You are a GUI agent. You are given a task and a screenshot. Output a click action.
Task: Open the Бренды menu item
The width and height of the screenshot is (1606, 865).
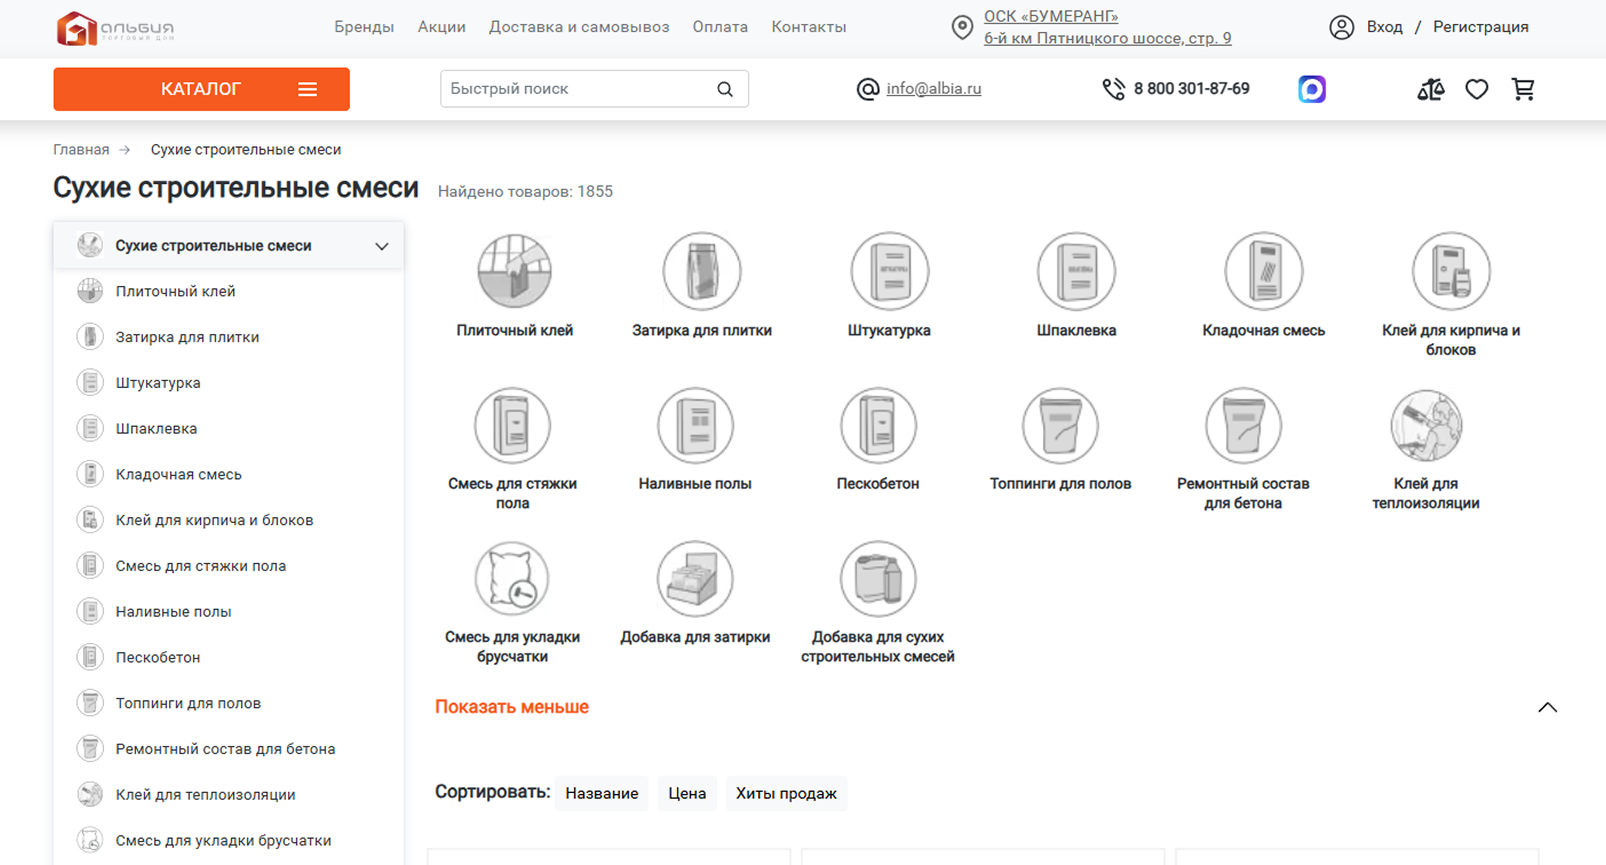pos(364,27)
